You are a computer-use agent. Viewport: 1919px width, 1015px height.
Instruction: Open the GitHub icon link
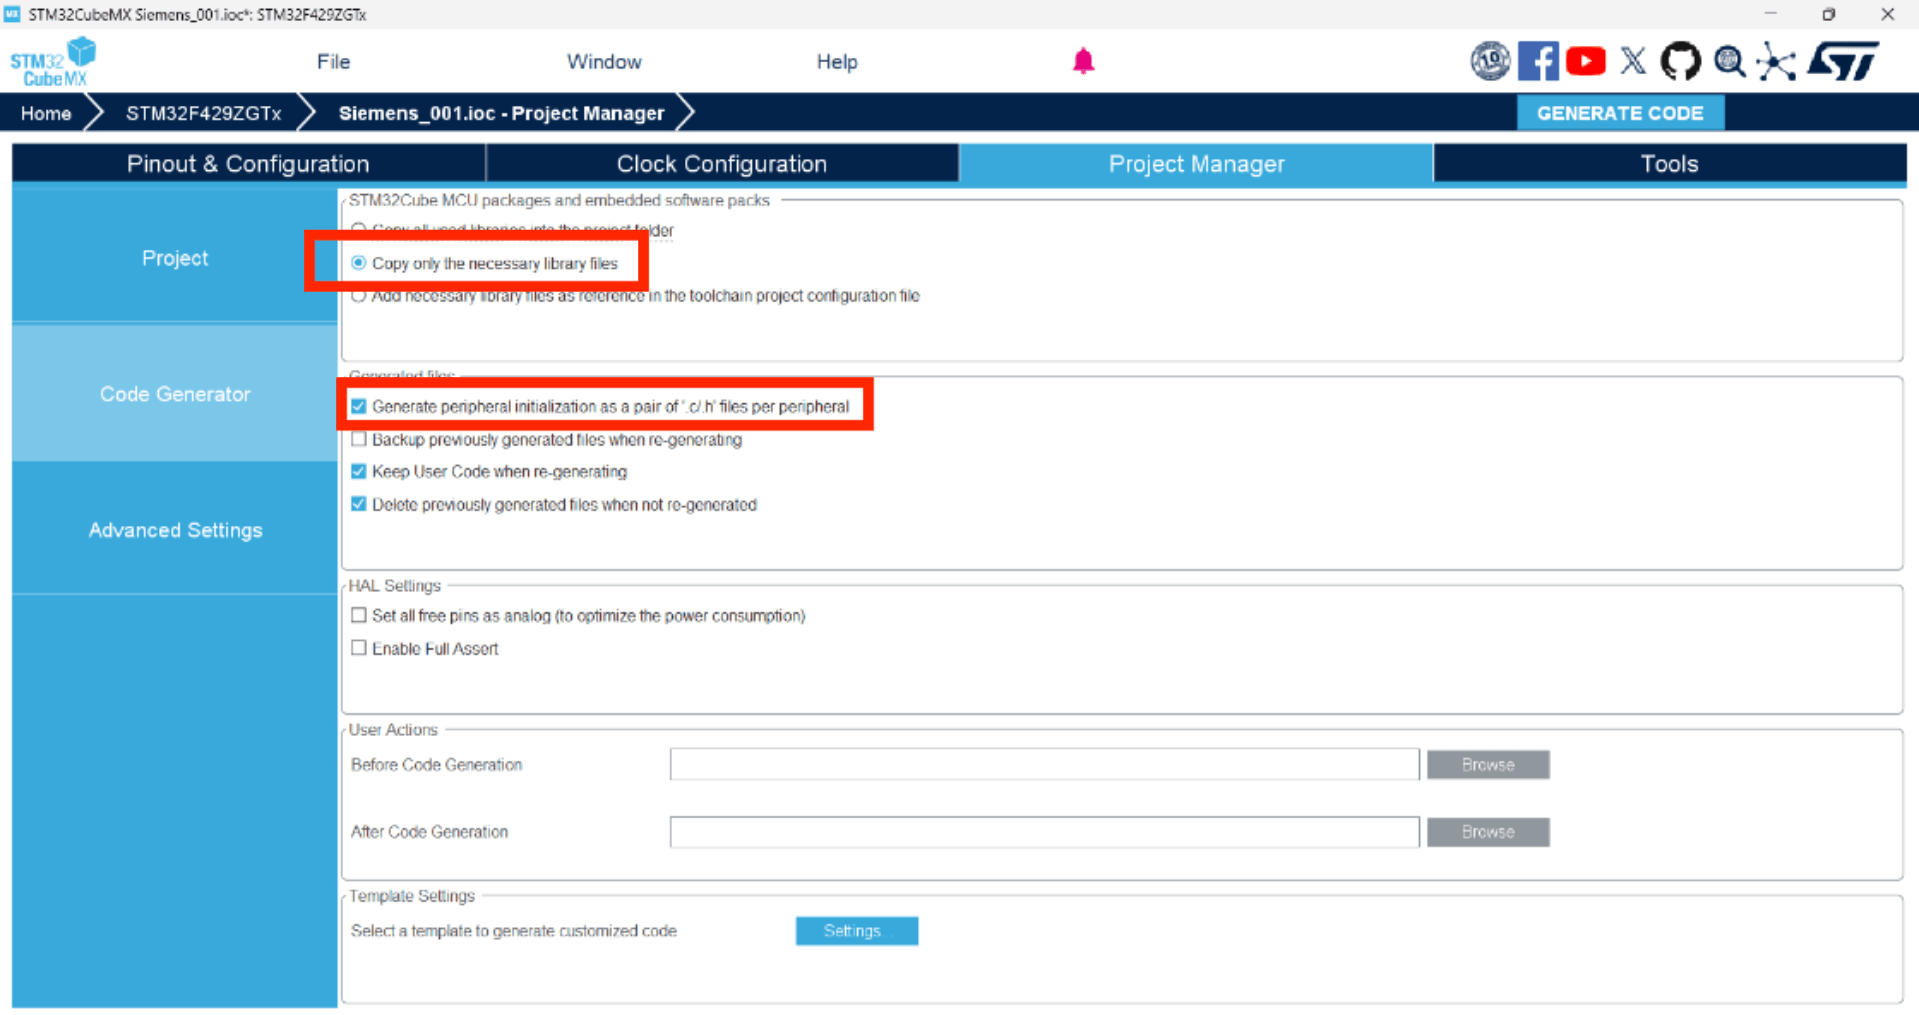tap(1680, 62)
